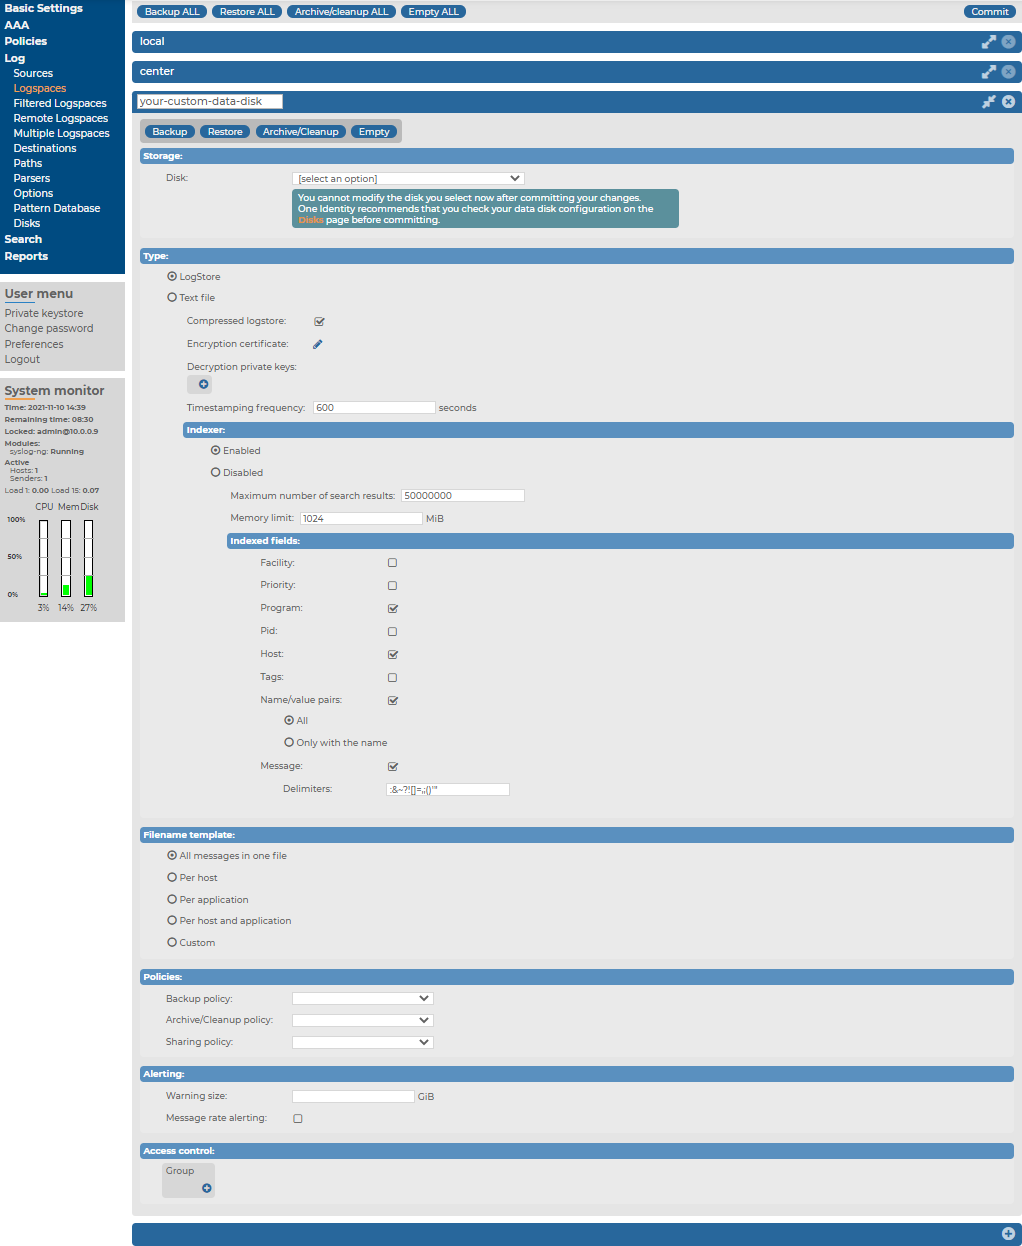Delete the your-custom-data-disk logspace
1022x1246 pixels.
point(1008,102)
